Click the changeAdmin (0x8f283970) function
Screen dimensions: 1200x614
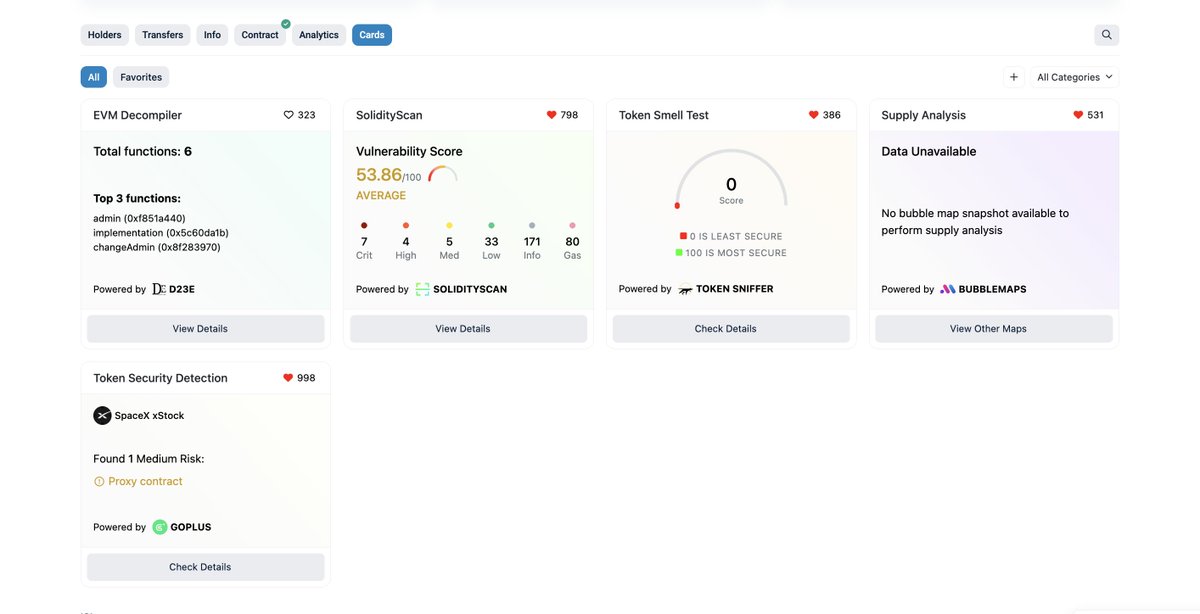(157, 247)
